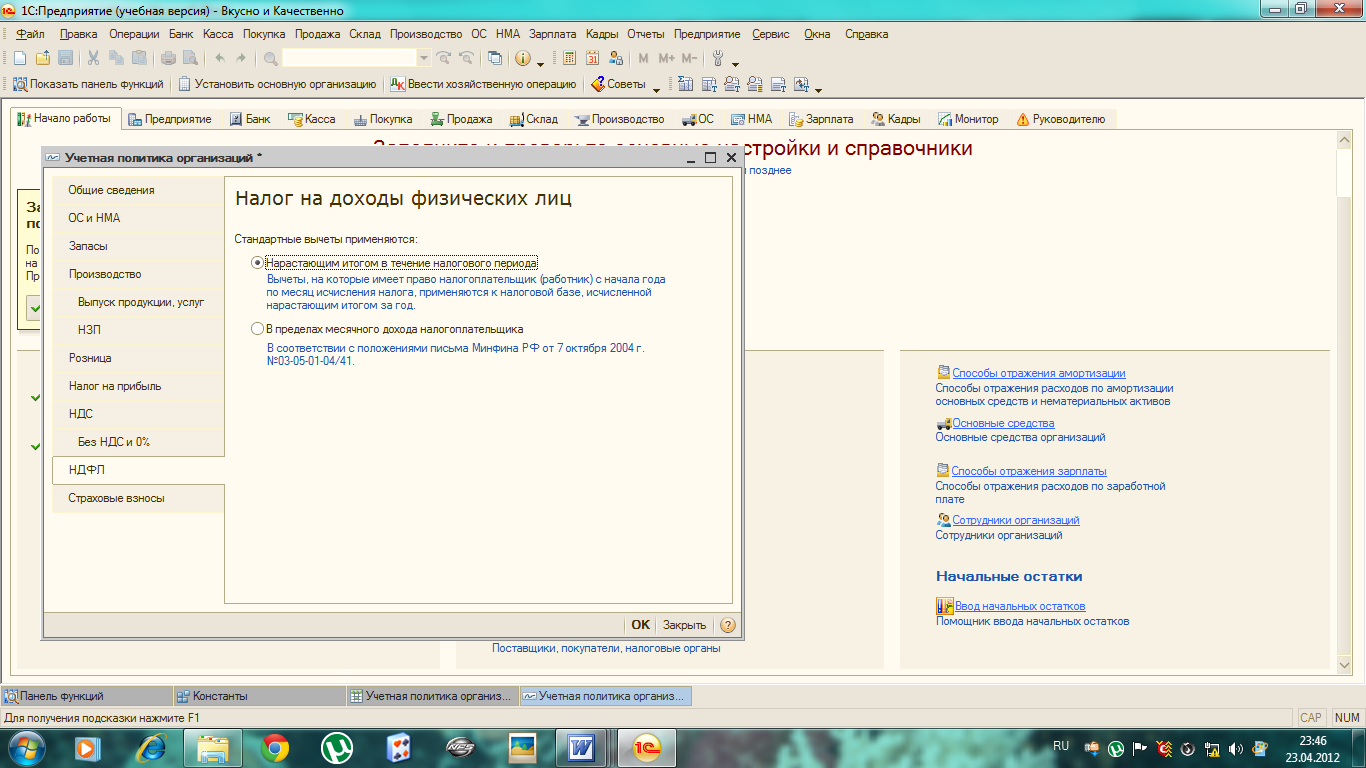Click the Paste clipboard toolbar icon
Viewport: 1366px width, 768px height.
point(139,59)
